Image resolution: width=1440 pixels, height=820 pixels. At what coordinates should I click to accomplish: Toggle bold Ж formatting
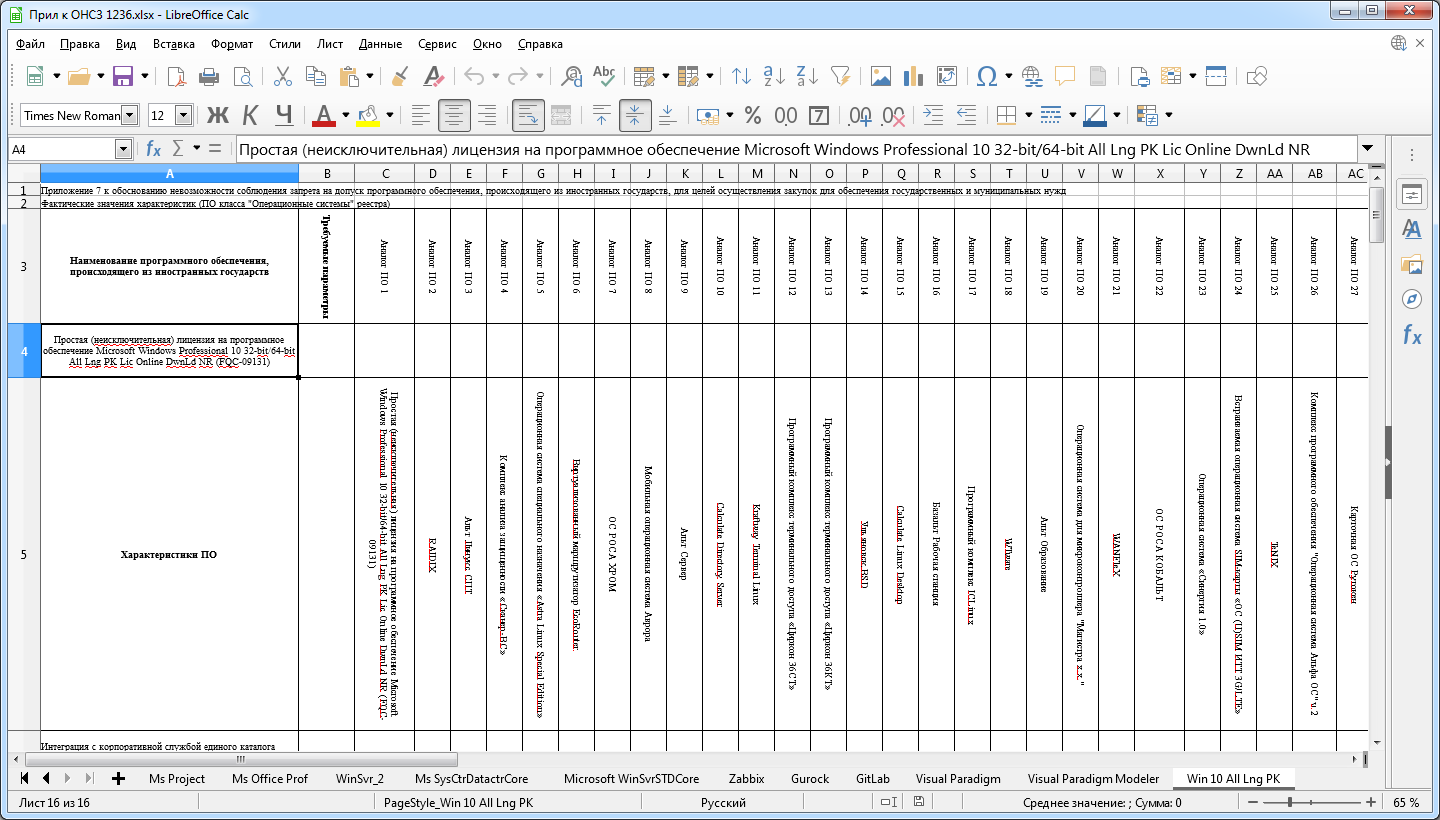218,115
